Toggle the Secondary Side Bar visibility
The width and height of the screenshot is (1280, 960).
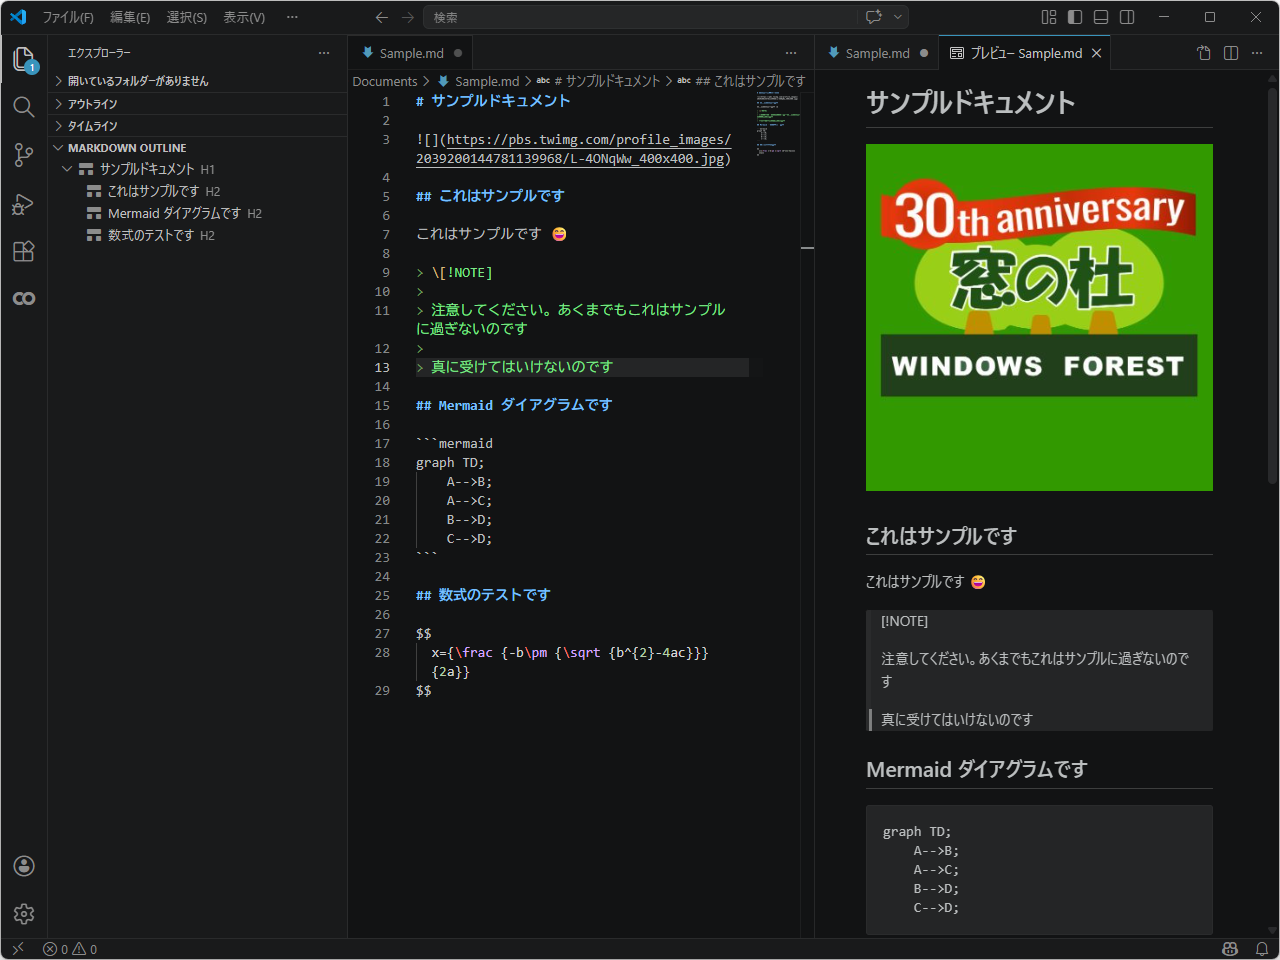click(x=1128, y=17)
